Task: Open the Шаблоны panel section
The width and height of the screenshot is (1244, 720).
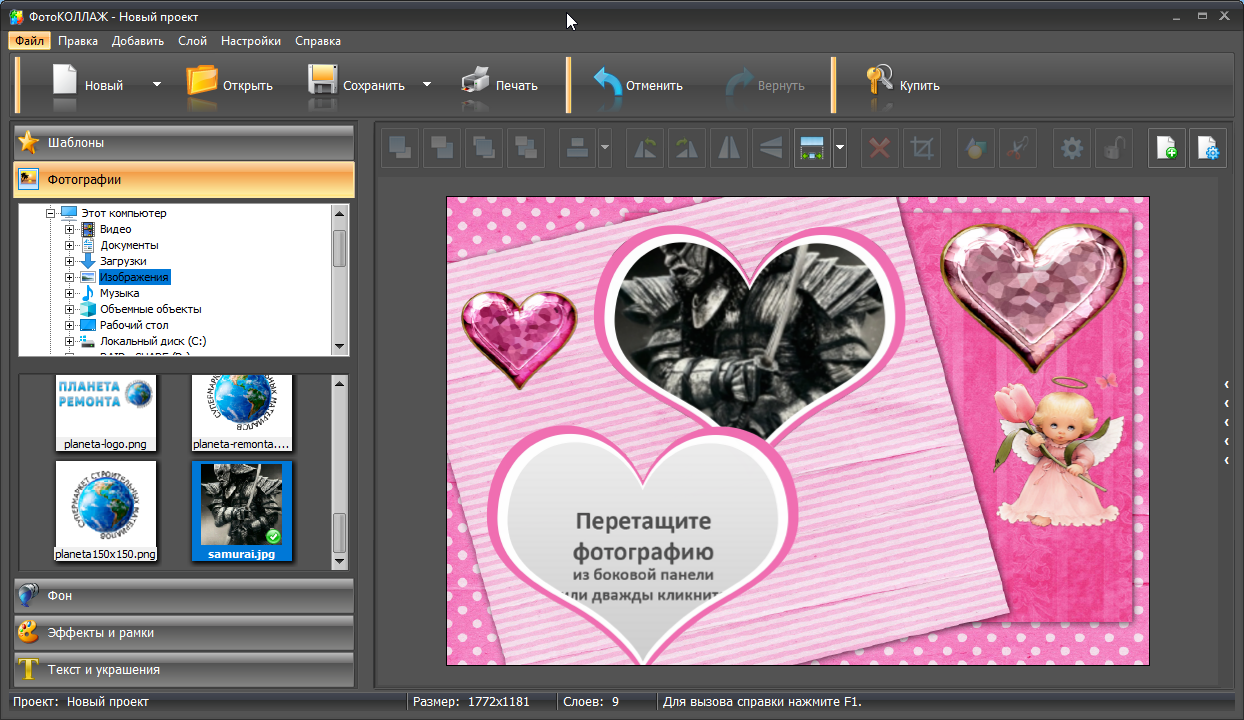Action: [184, 142]
